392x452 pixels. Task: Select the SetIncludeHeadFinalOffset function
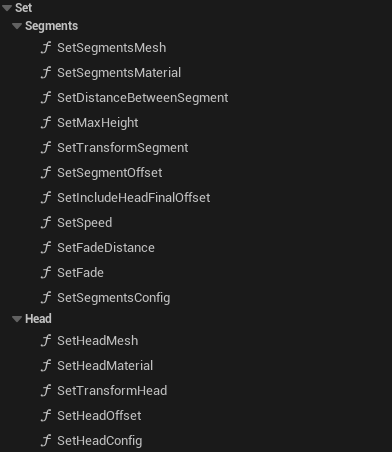coord(134,198)
